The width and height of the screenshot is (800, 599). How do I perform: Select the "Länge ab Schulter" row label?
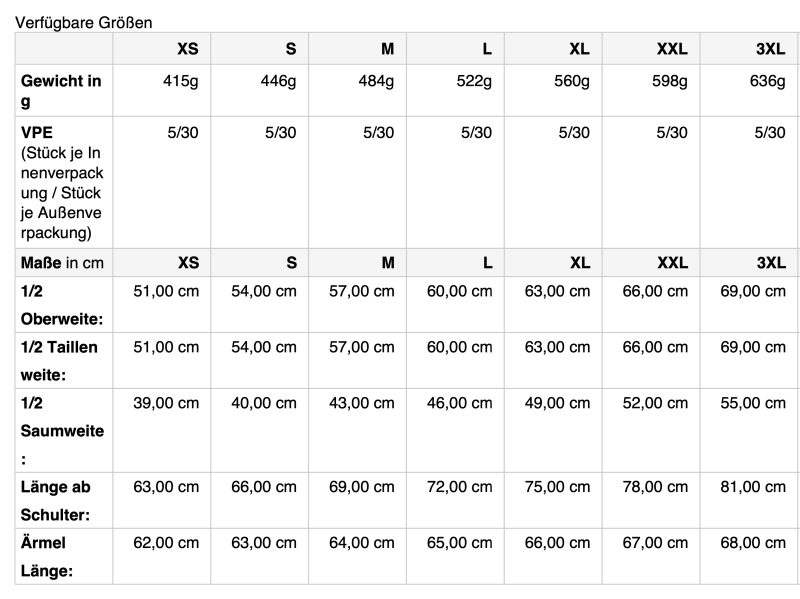[61, 500]
